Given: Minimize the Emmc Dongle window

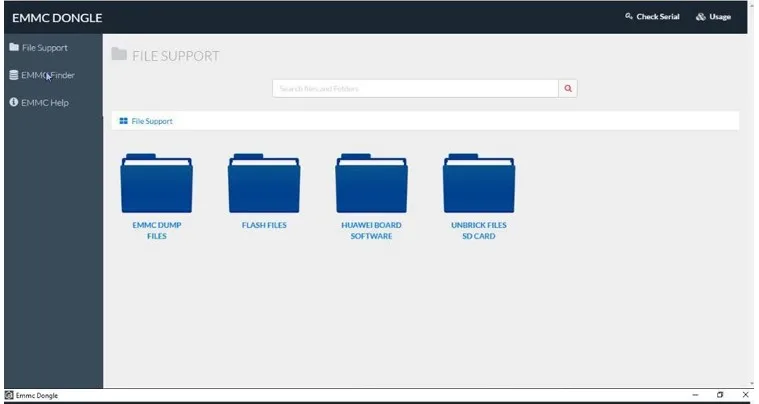Looking at the screenshot, I should click(695, 395).
